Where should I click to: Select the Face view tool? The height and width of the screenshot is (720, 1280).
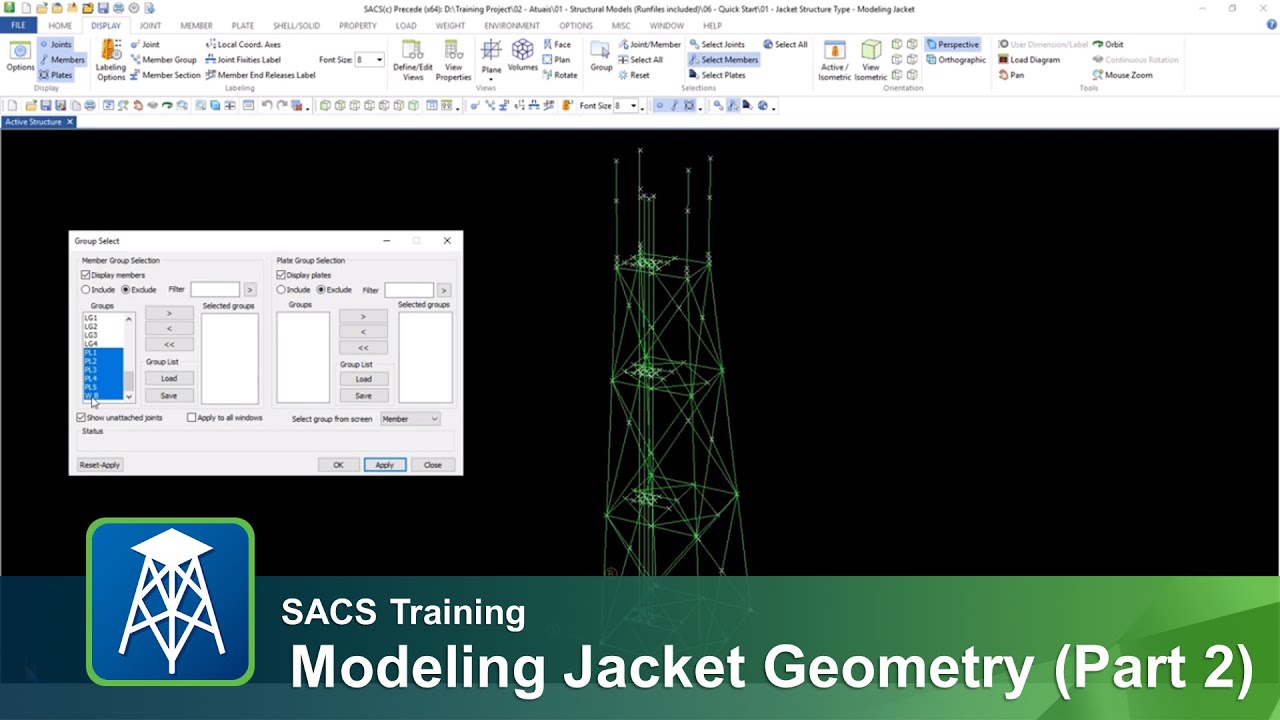(x=557, y=45)
